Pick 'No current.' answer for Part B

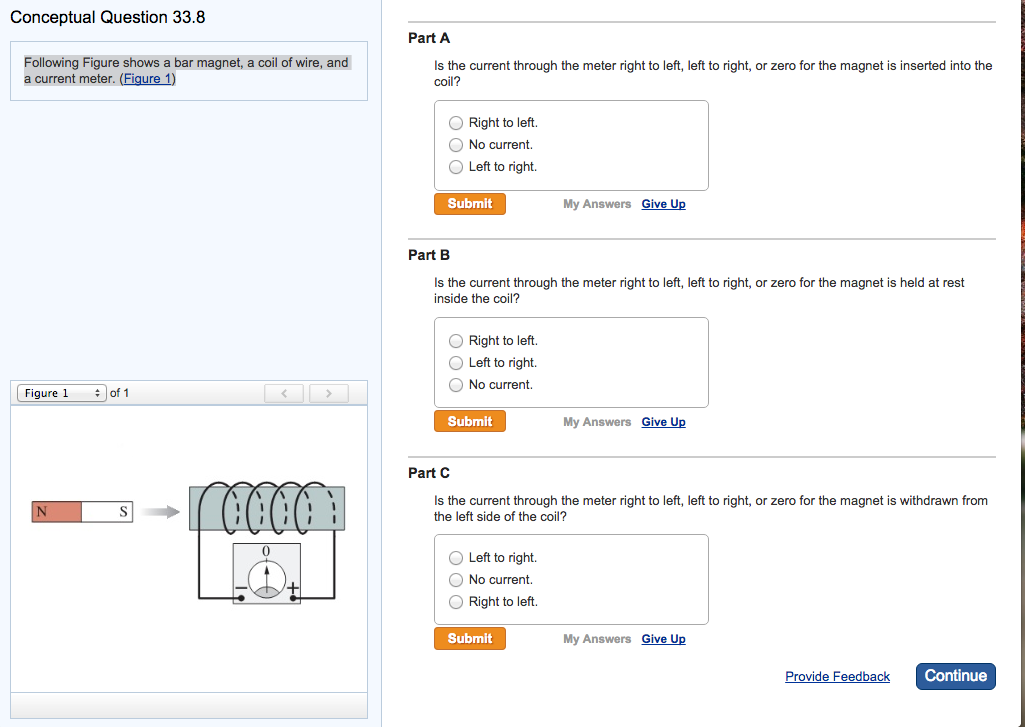click(x=456, y=385)
